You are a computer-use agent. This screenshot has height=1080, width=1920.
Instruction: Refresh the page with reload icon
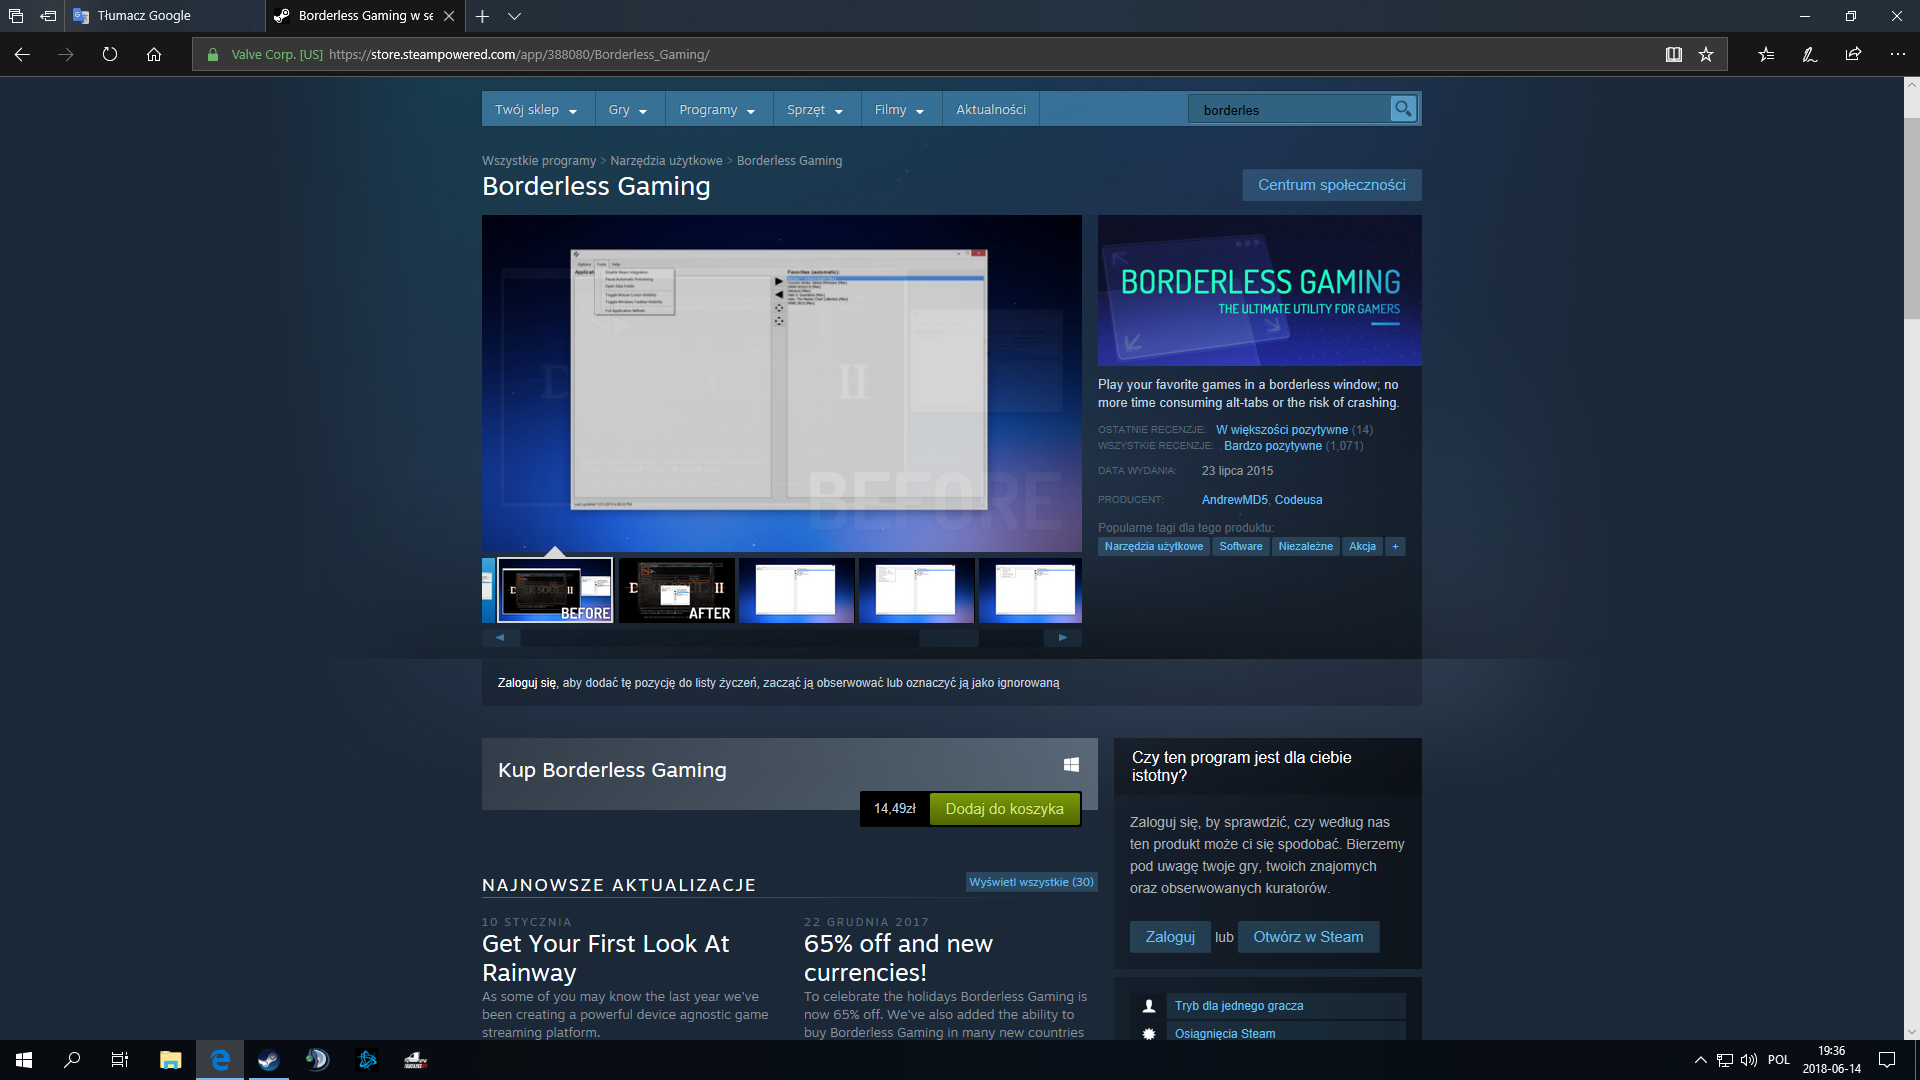click(110, 55)
